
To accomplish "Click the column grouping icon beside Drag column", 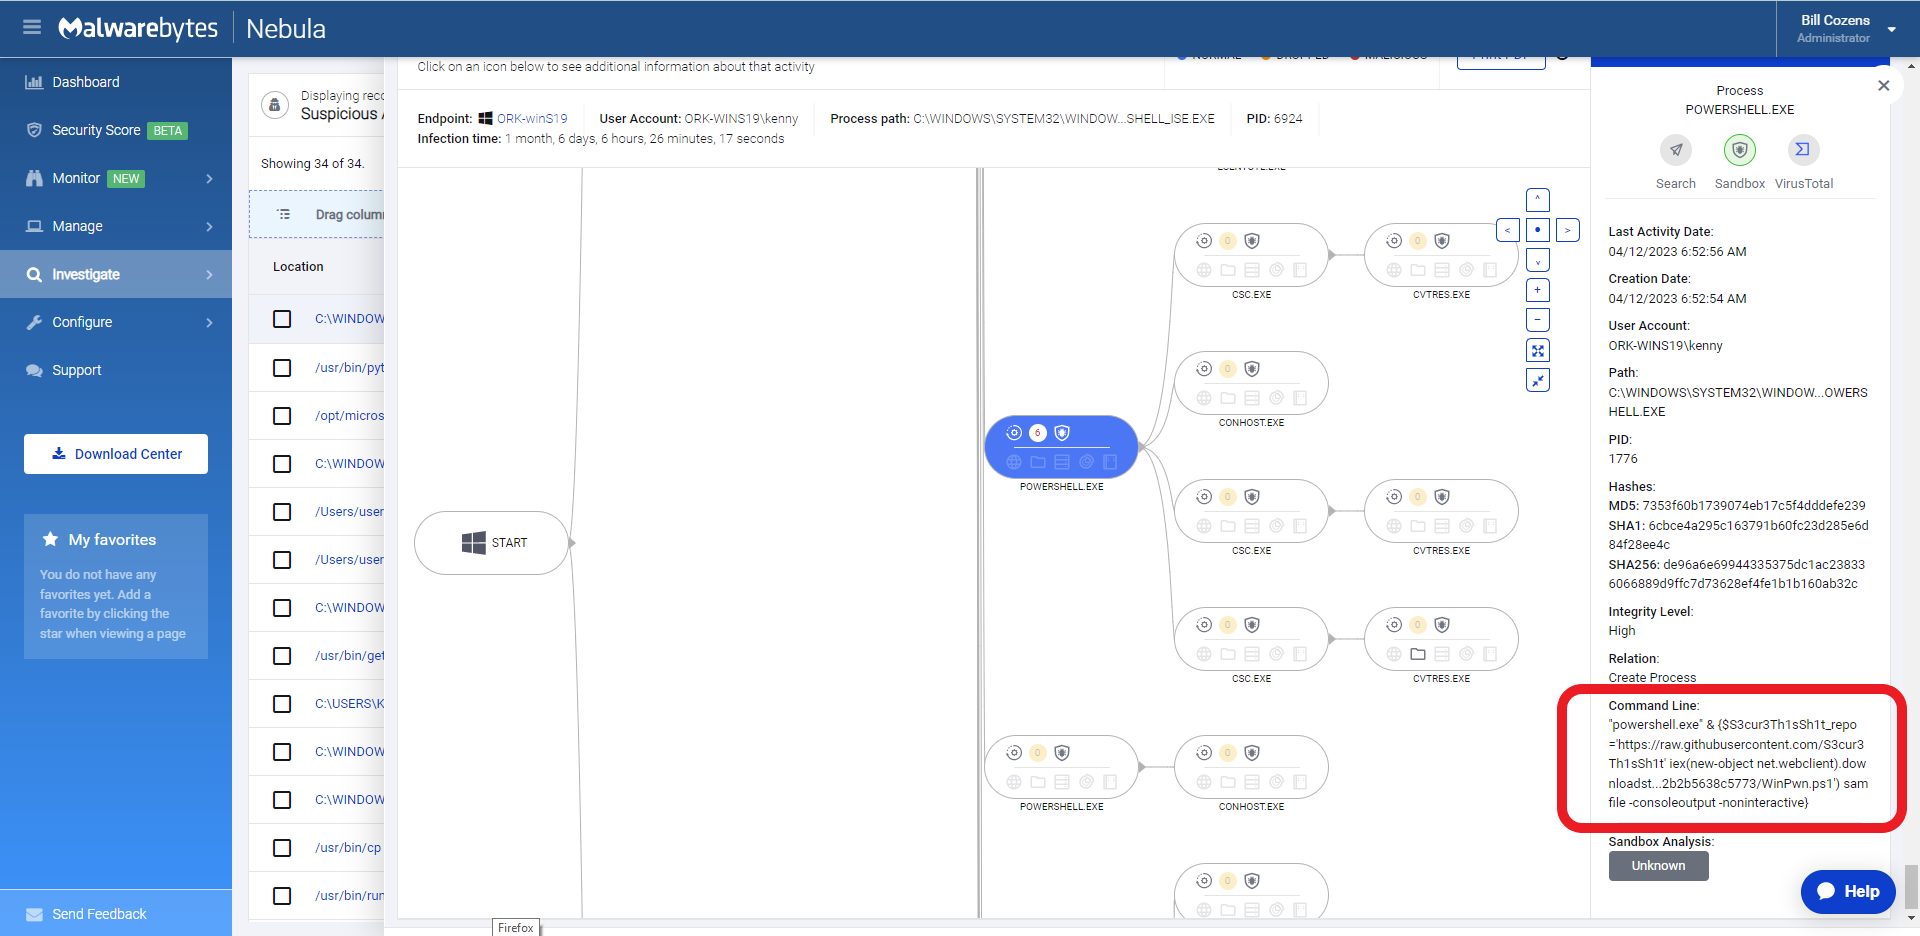I will point(284,214).
